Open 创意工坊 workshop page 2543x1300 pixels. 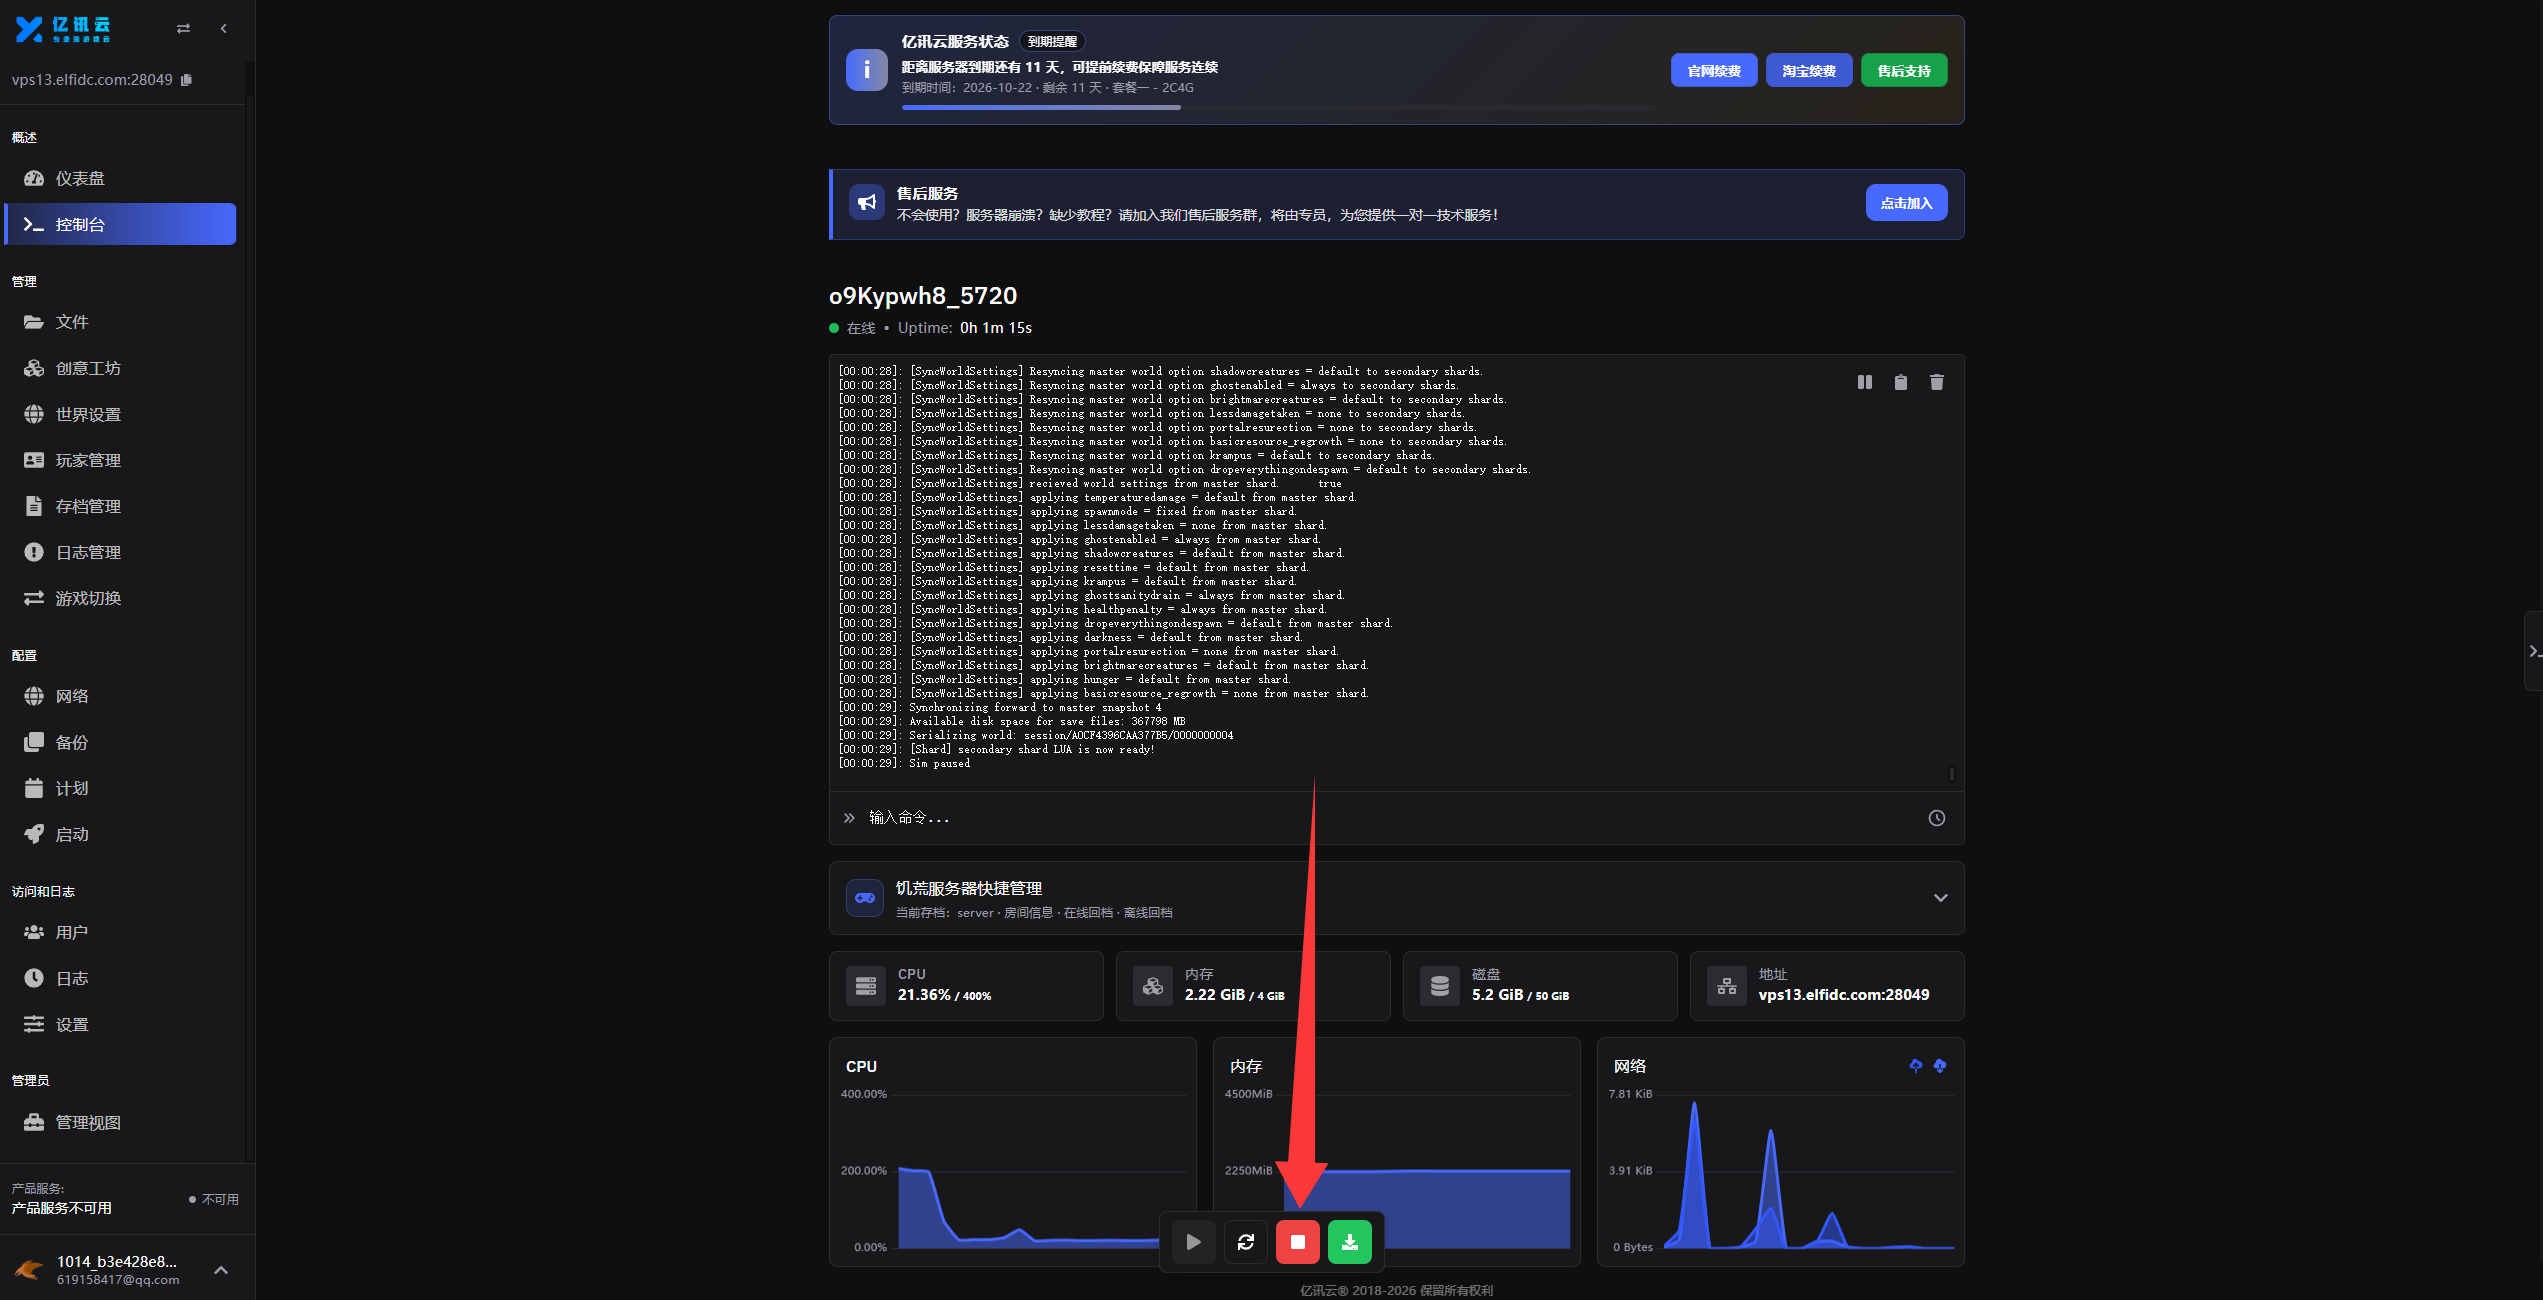[x=121, y=368]
